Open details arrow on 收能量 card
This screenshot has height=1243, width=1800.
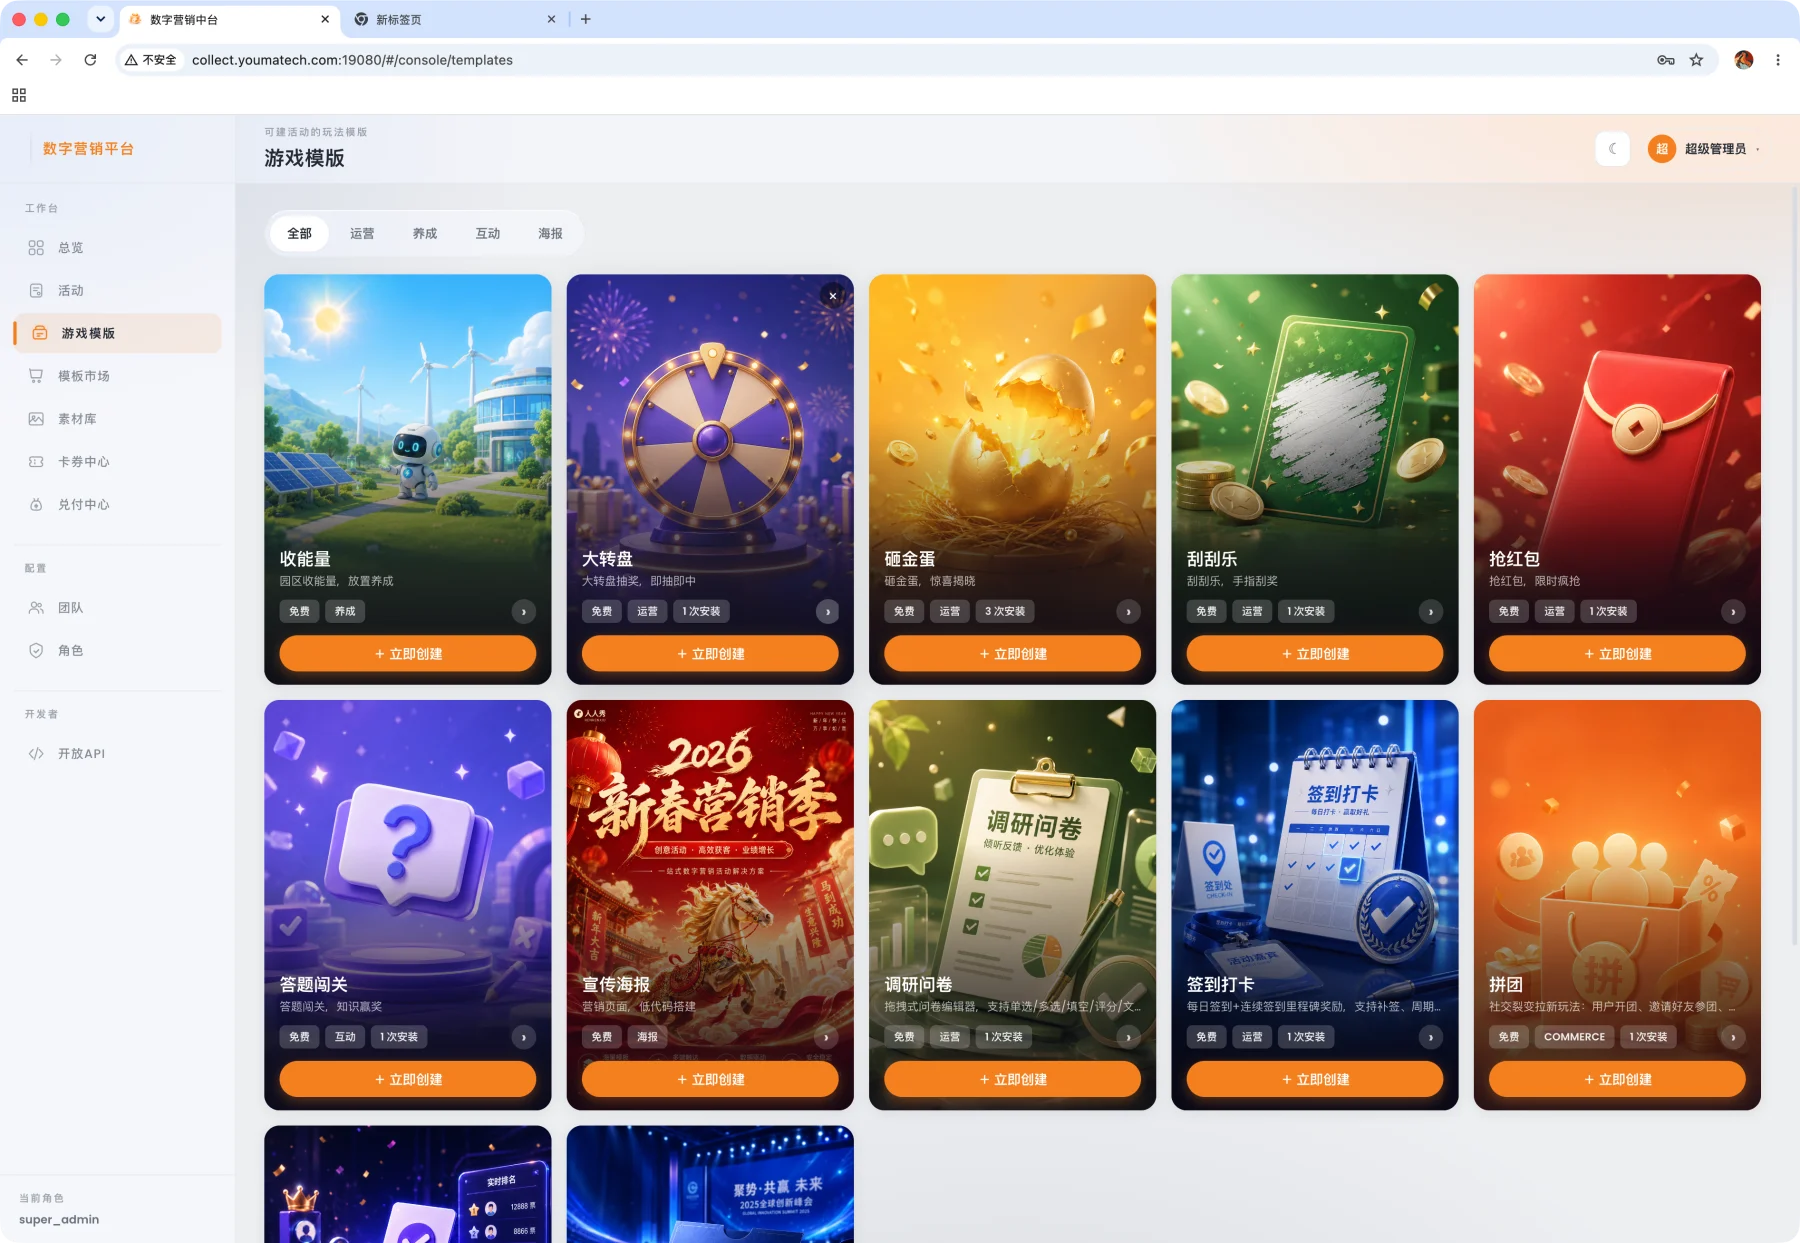[524, 612]
